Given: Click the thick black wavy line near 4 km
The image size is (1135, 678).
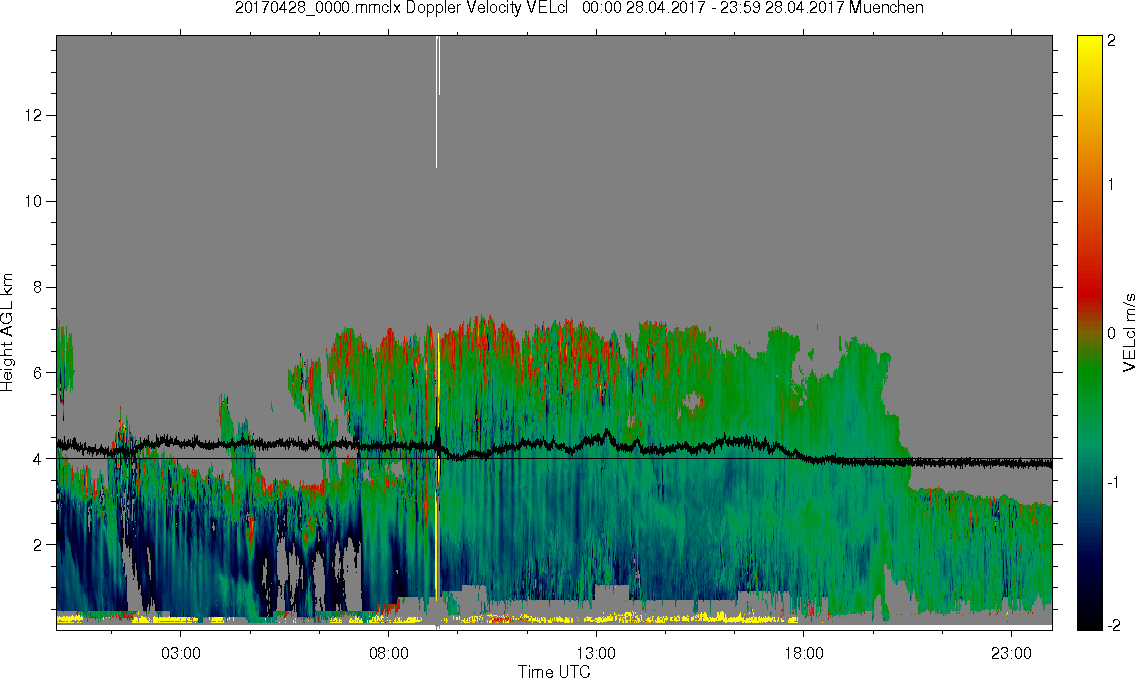Looking at the screenshot, I should coord(554,447).
